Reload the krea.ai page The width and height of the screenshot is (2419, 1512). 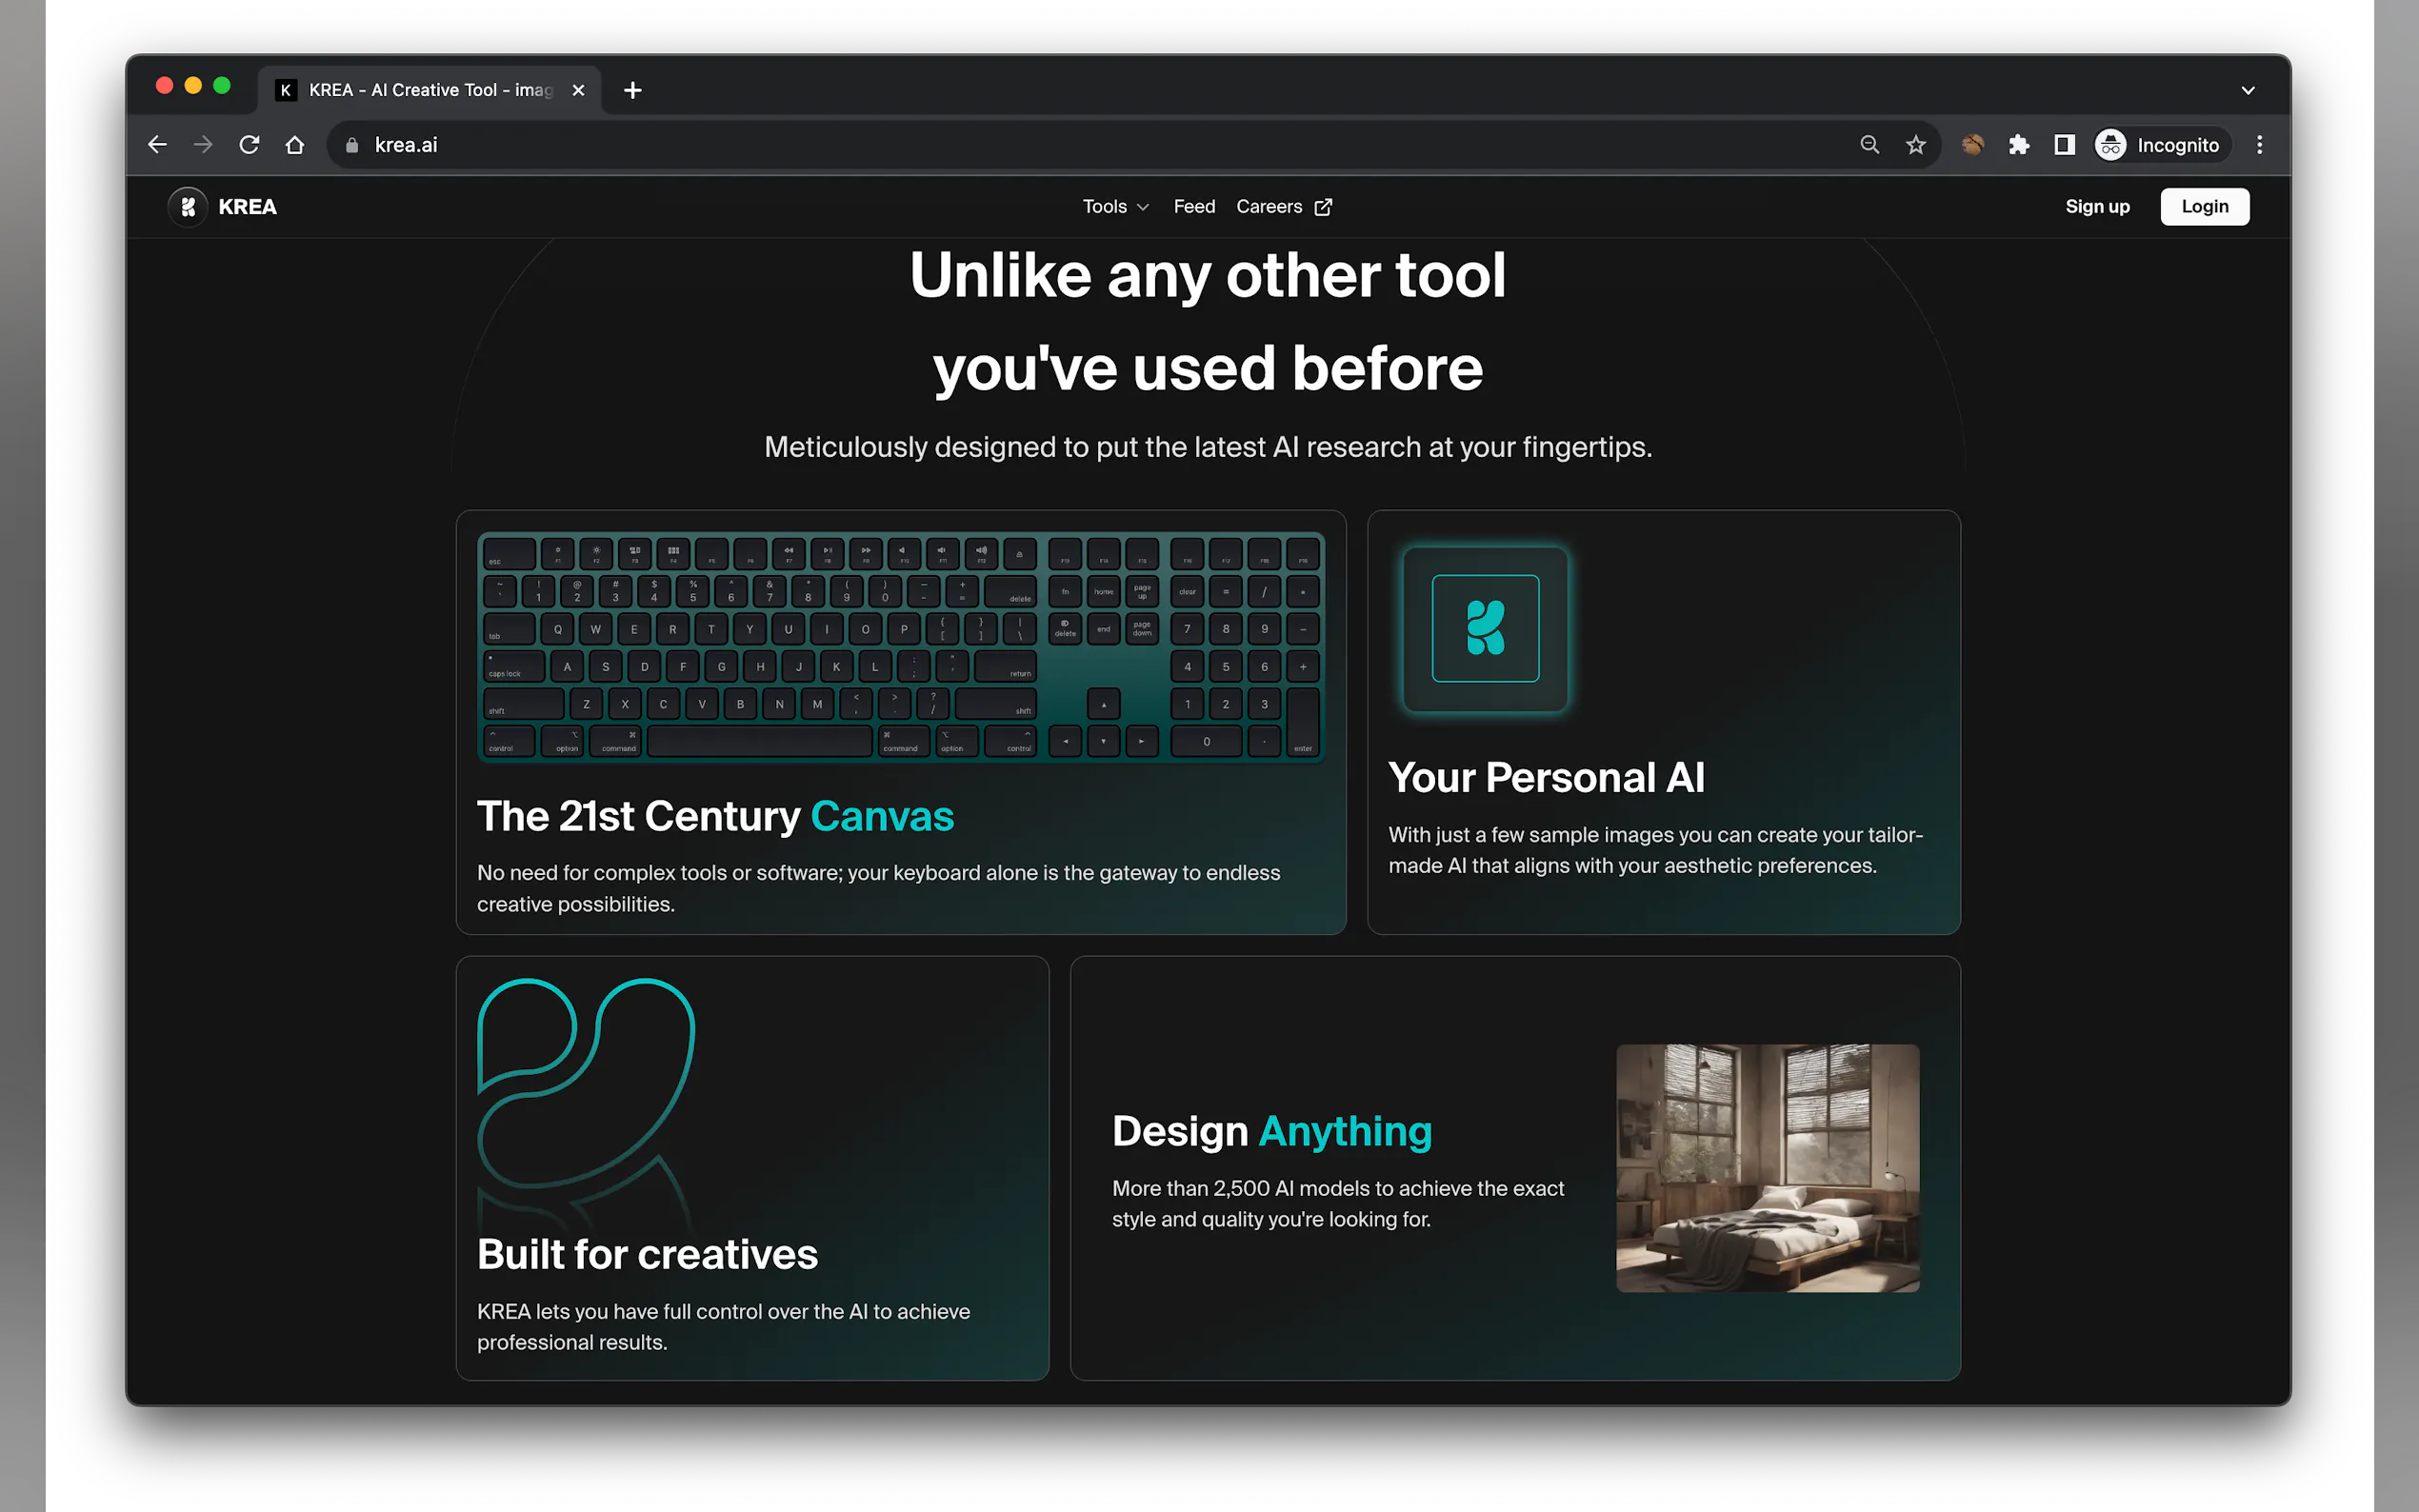[249, 145]
